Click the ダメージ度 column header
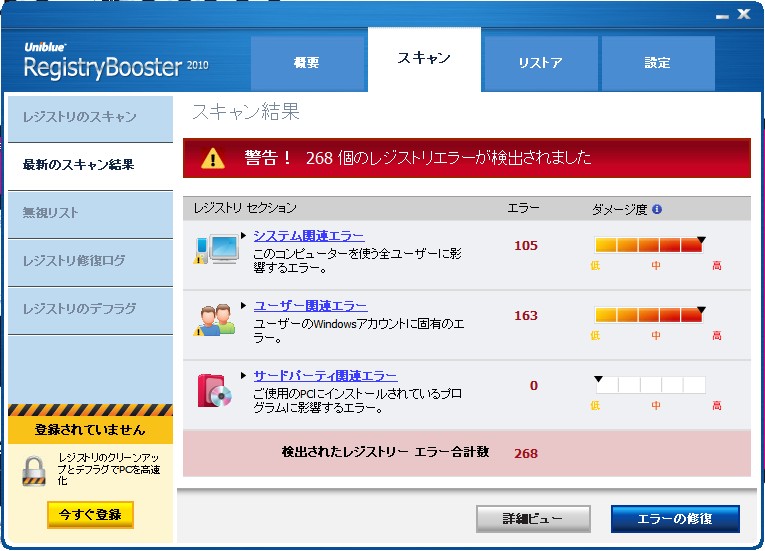Image resolution: width=765 pixels, height=551 pixels. pos(620,209)
